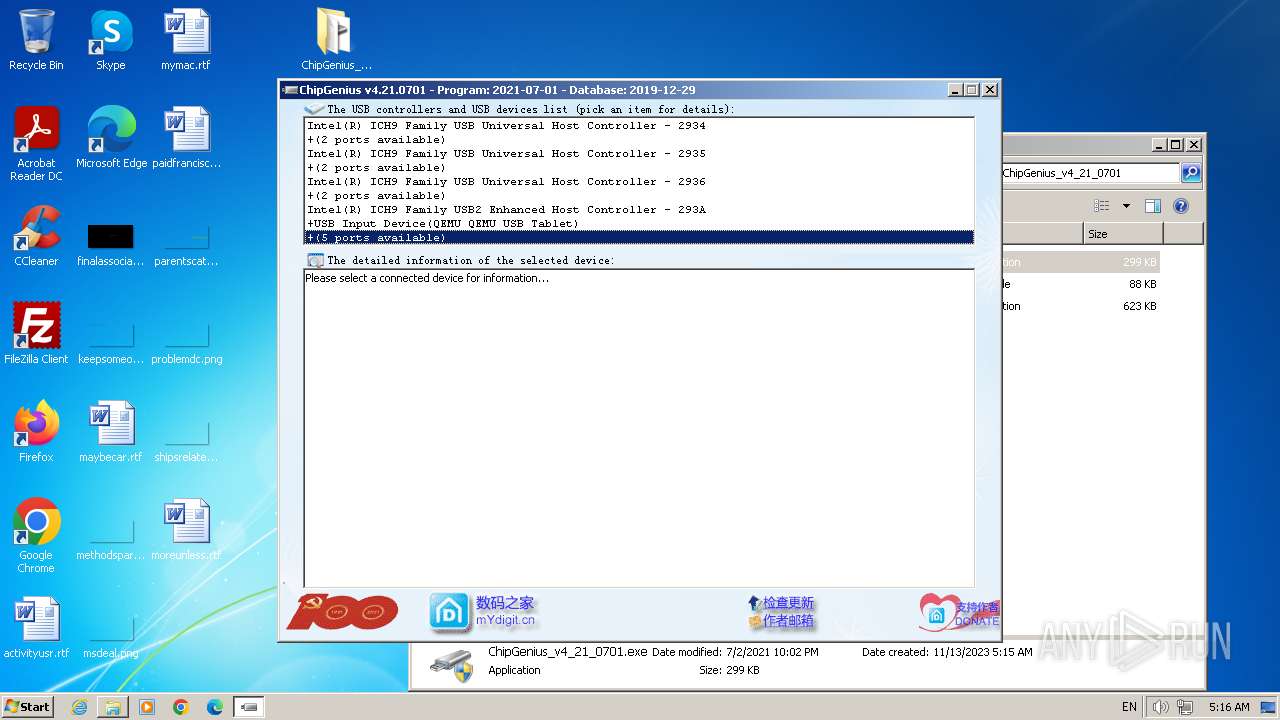Open Explorer help question icon

coord(1180,206)
